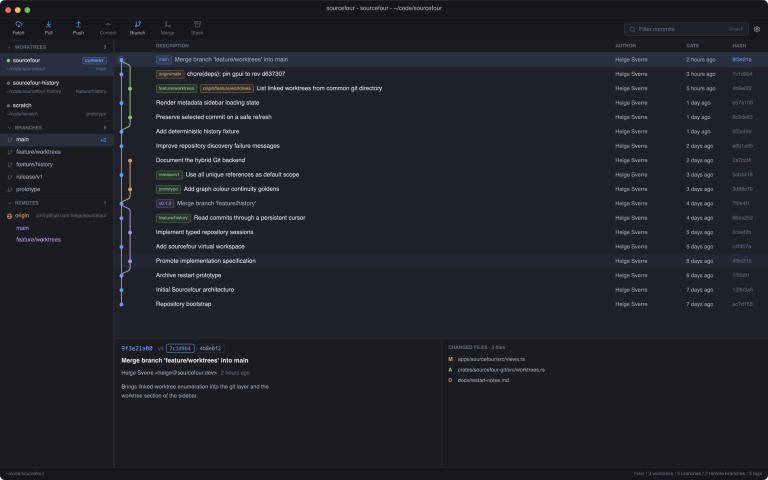The width and height of the screenshot is (768, 480).
Task: Select parent commit chip 7c1d6b4
Action: coord(180,349)
